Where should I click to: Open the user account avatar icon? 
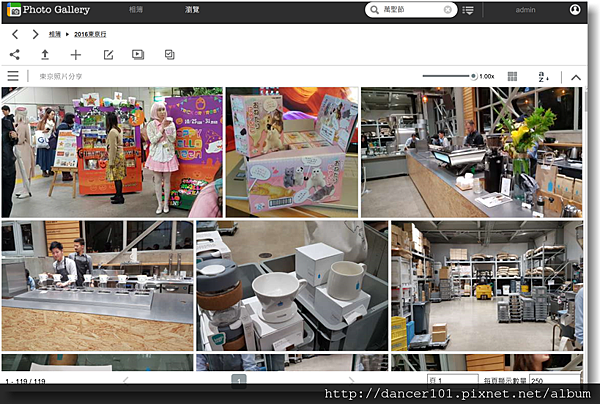575,10
